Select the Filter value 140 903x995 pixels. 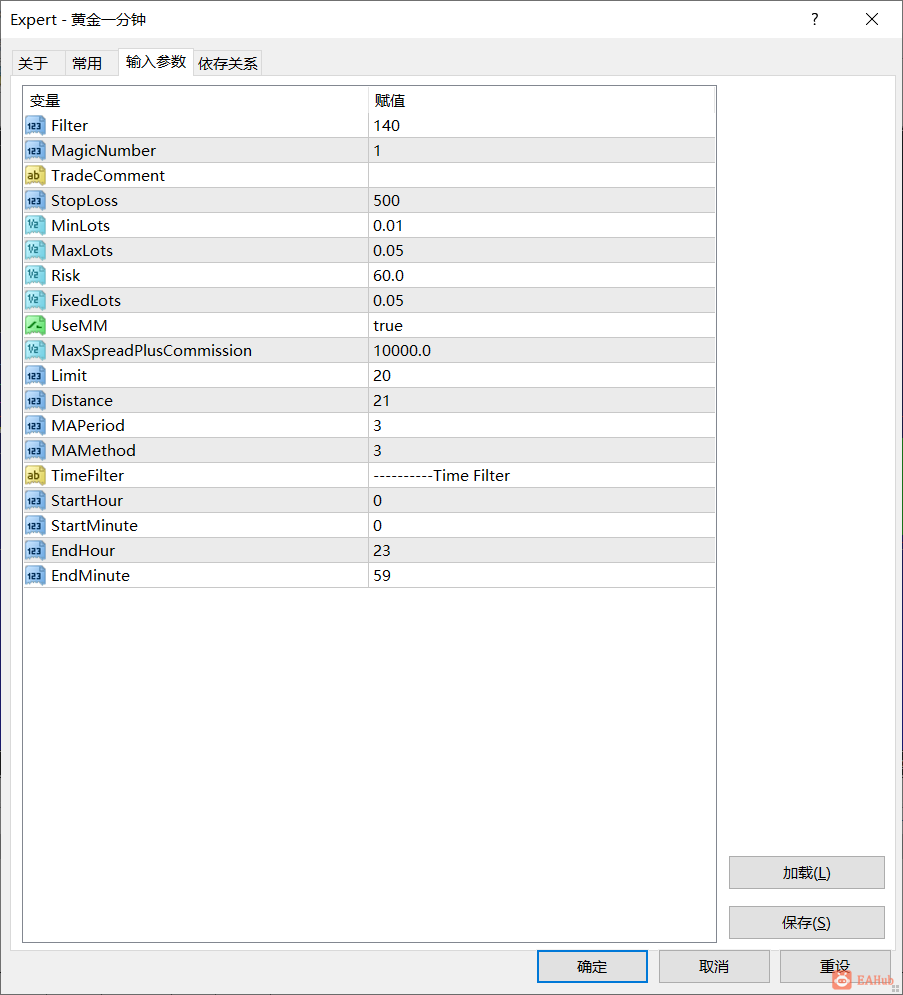click(386, 126)
